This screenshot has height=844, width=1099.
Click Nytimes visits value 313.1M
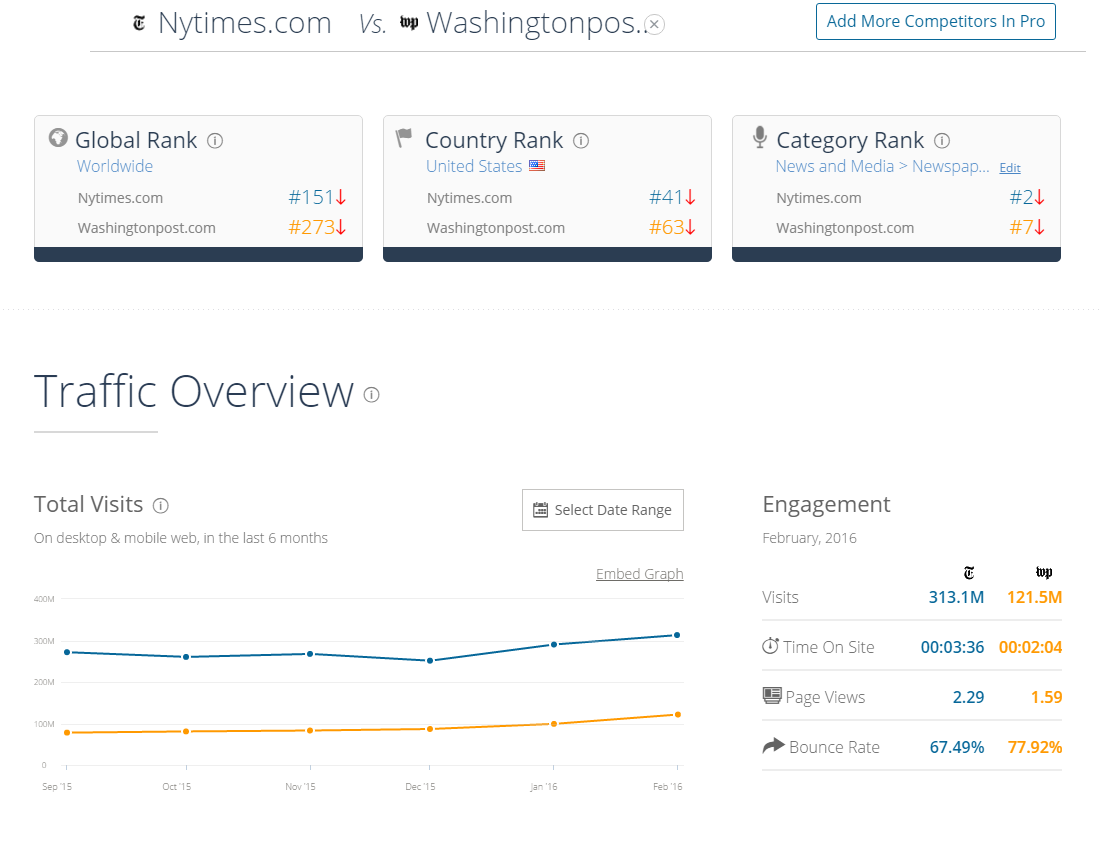[x=956, y=597]
